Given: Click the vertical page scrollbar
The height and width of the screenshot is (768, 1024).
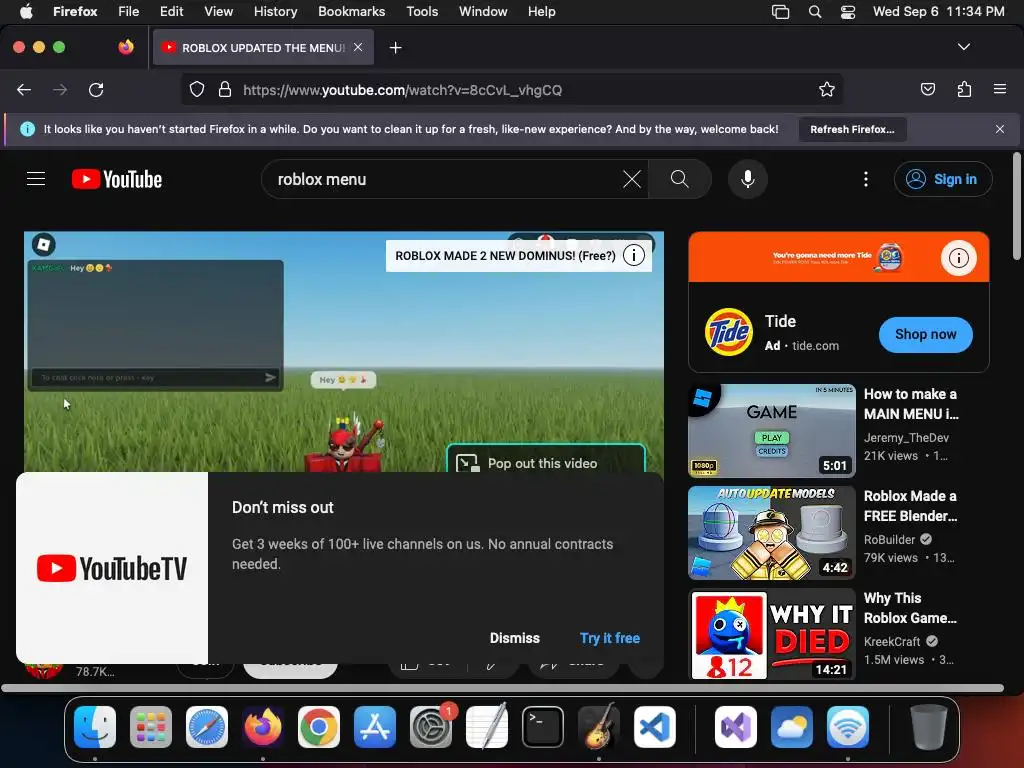Looking at the screenshot, I should (x=1017, y=206).
